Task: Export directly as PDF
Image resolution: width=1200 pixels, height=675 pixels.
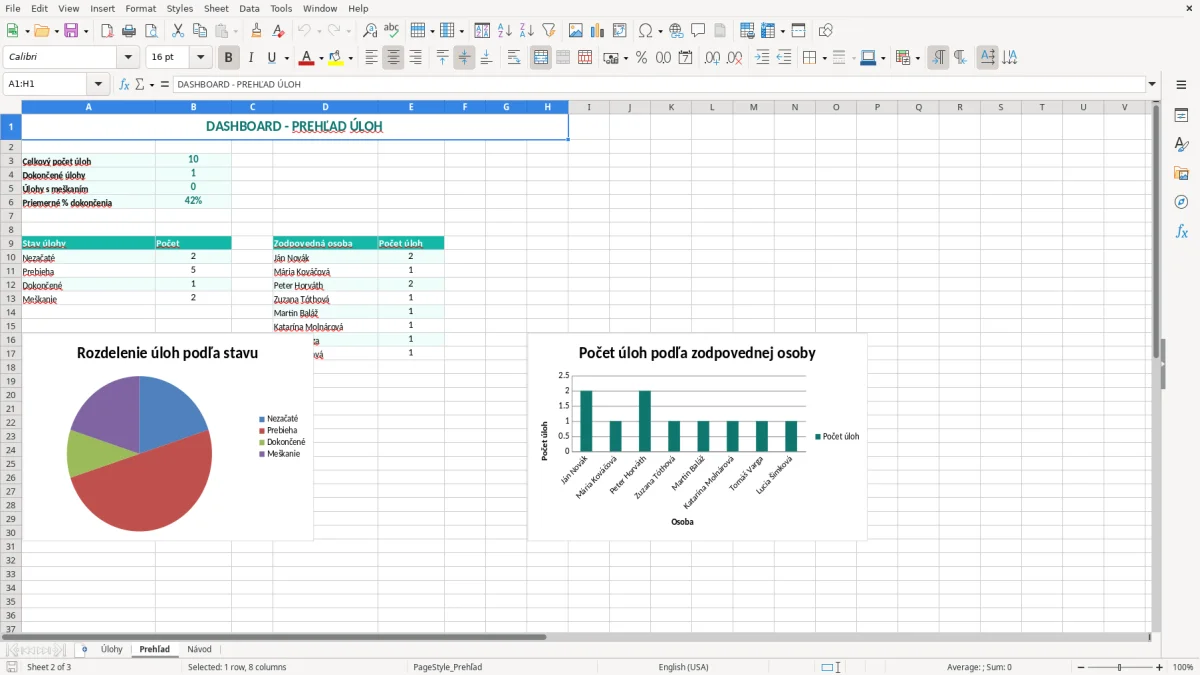Action: 107,31
